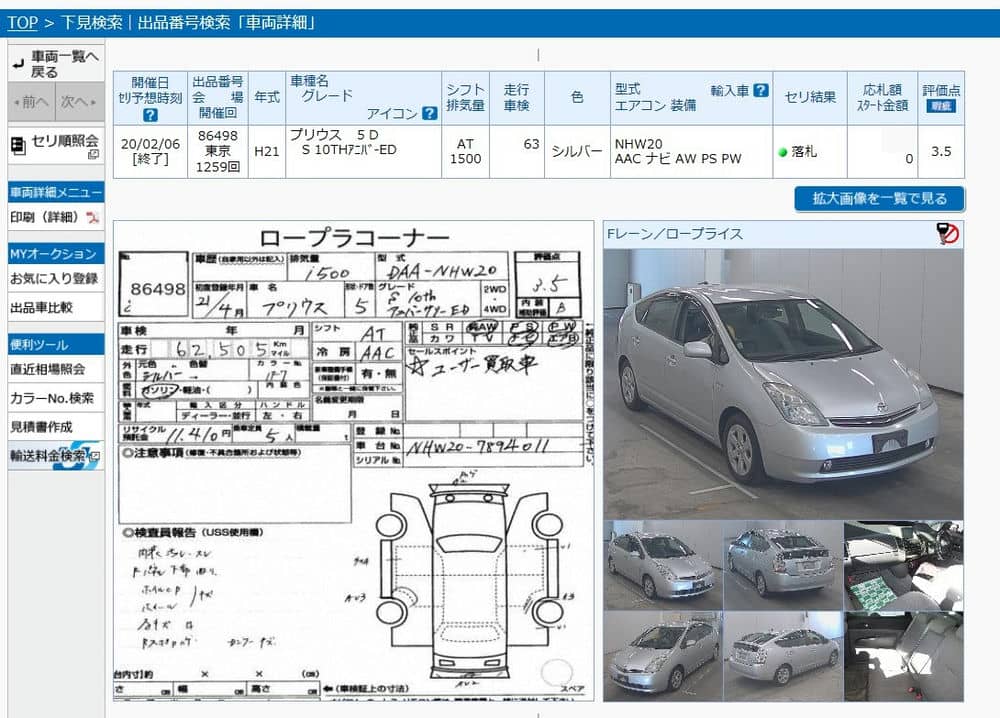This screenshot has width=1000, height=718.
Task: Open the TOP breadcrumb link
Action: pyautogui.click(x=22, y=22)
